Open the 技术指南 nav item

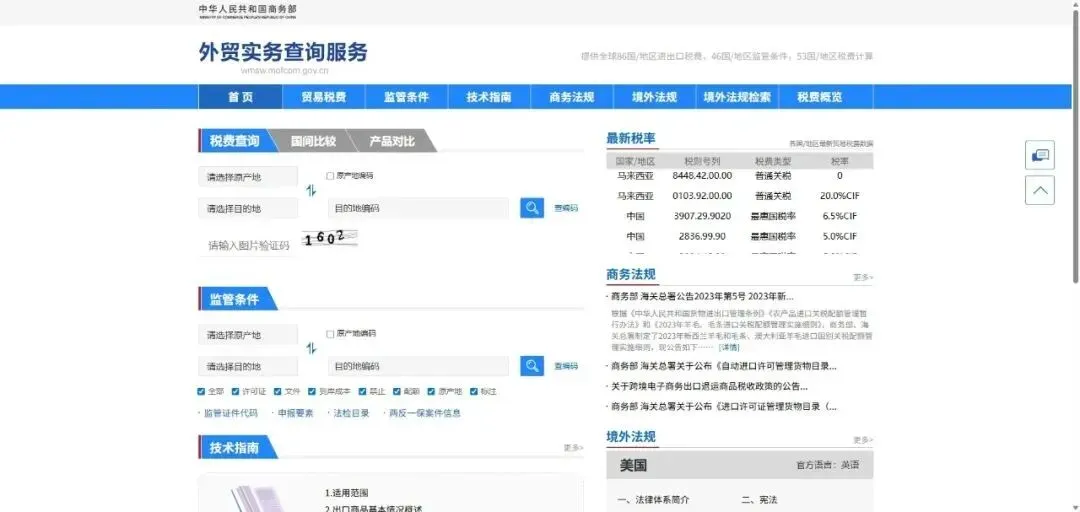click(x=489, y=97)
